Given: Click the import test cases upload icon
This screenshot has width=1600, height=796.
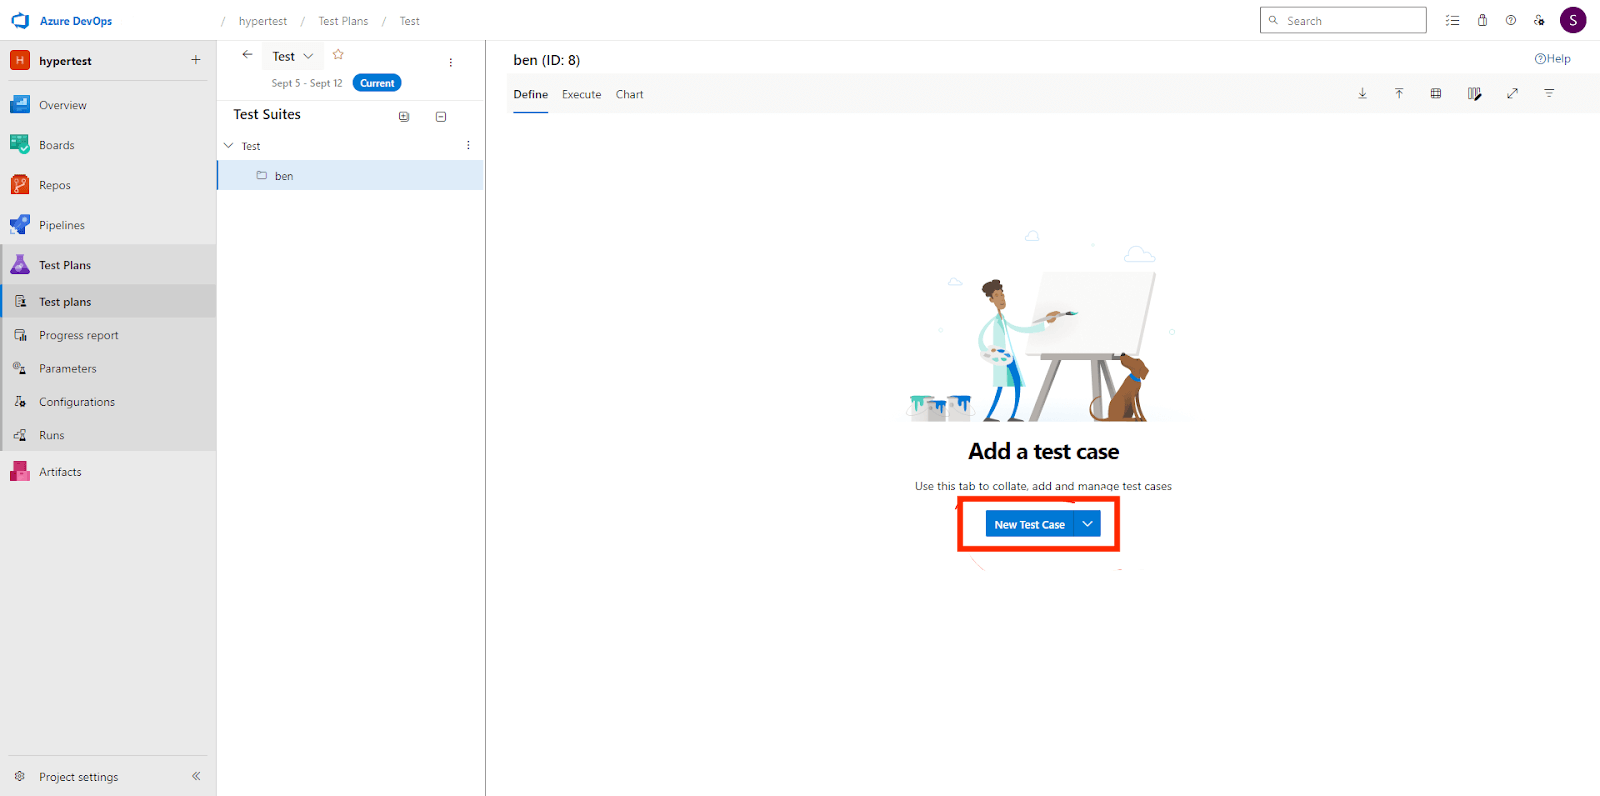Looking at the screenshot, I should point(1399,94).
